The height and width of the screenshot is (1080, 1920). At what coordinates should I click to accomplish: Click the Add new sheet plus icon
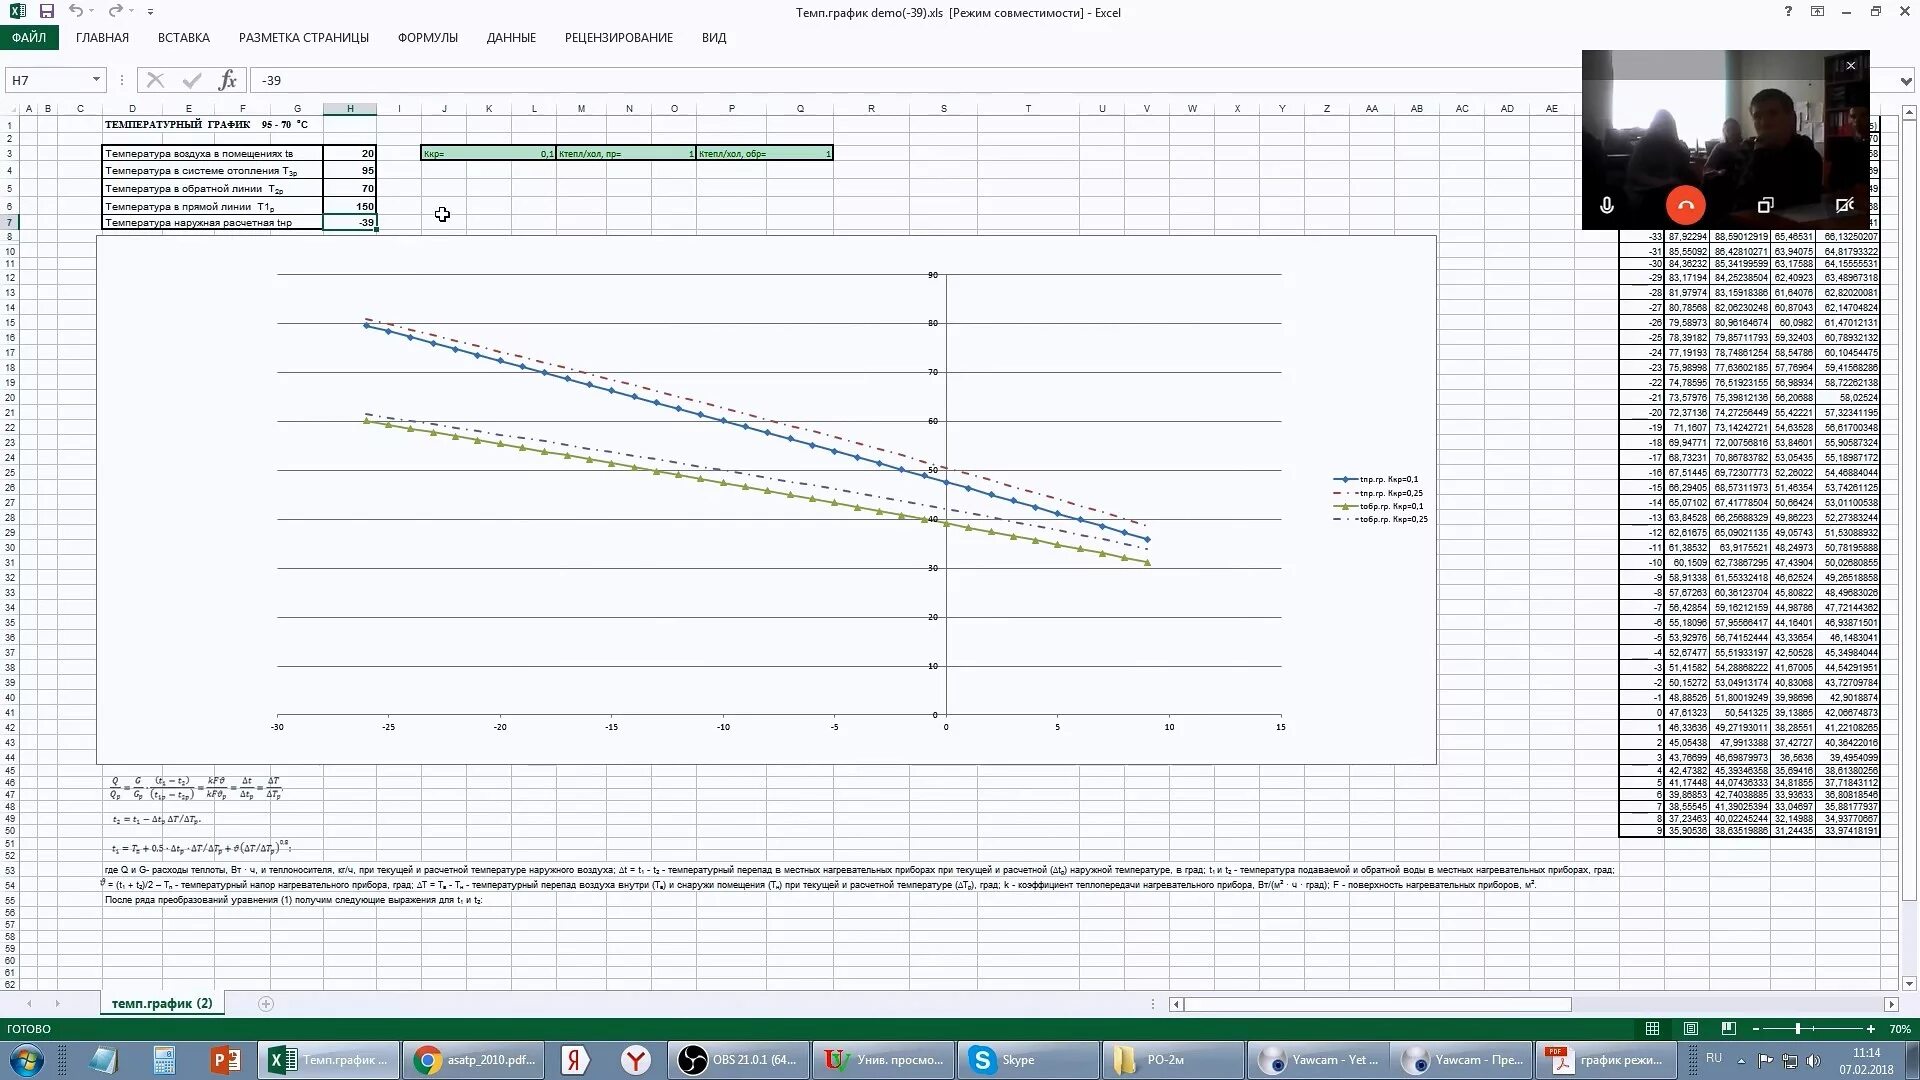(266, 1003)
